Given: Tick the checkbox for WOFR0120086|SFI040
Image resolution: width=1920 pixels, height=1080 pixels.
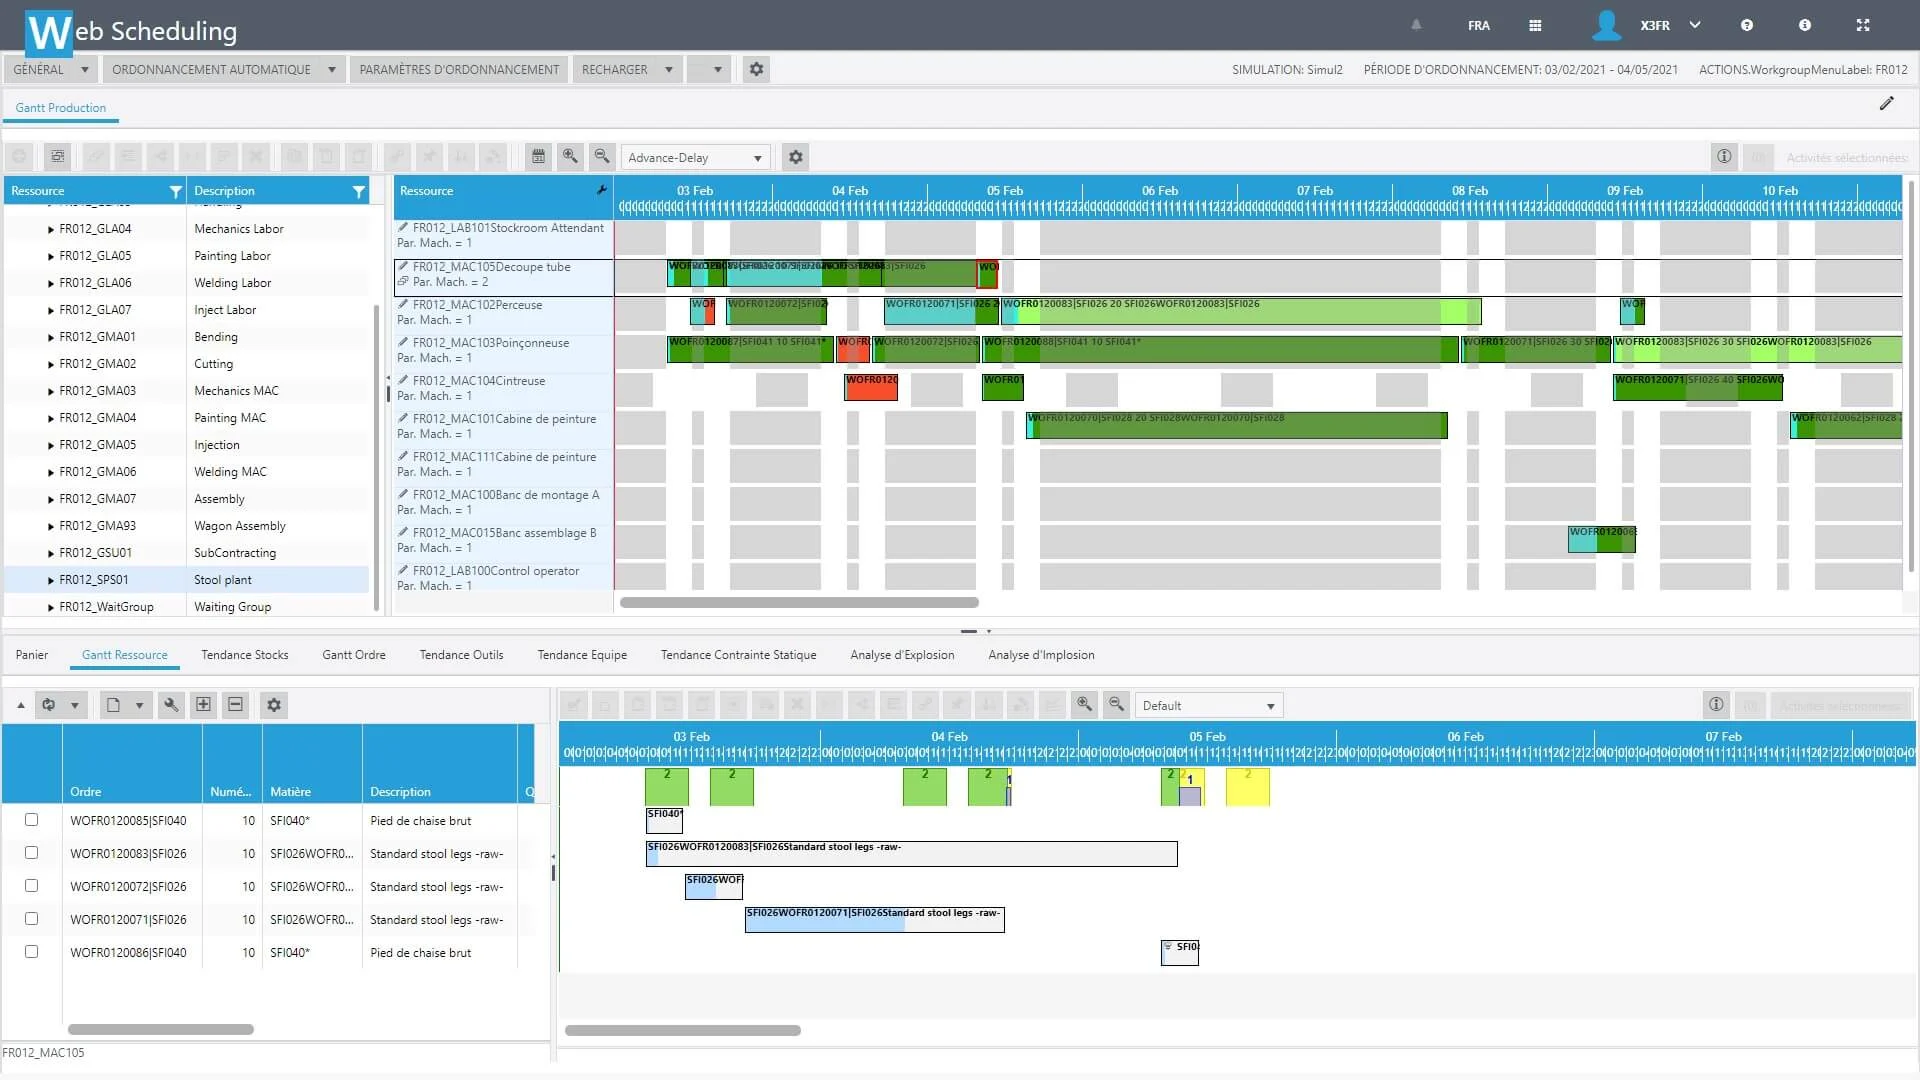Looking at the screenshot, I should coord(32,952).
